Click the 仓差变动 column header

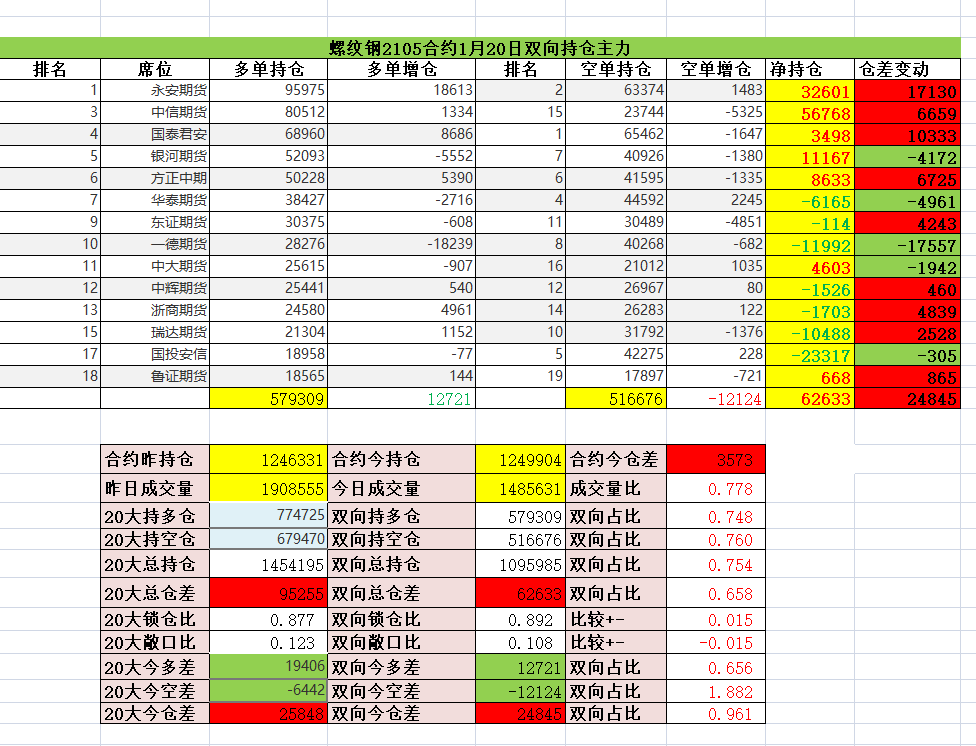pyautogui.click(x=908, y=69)
